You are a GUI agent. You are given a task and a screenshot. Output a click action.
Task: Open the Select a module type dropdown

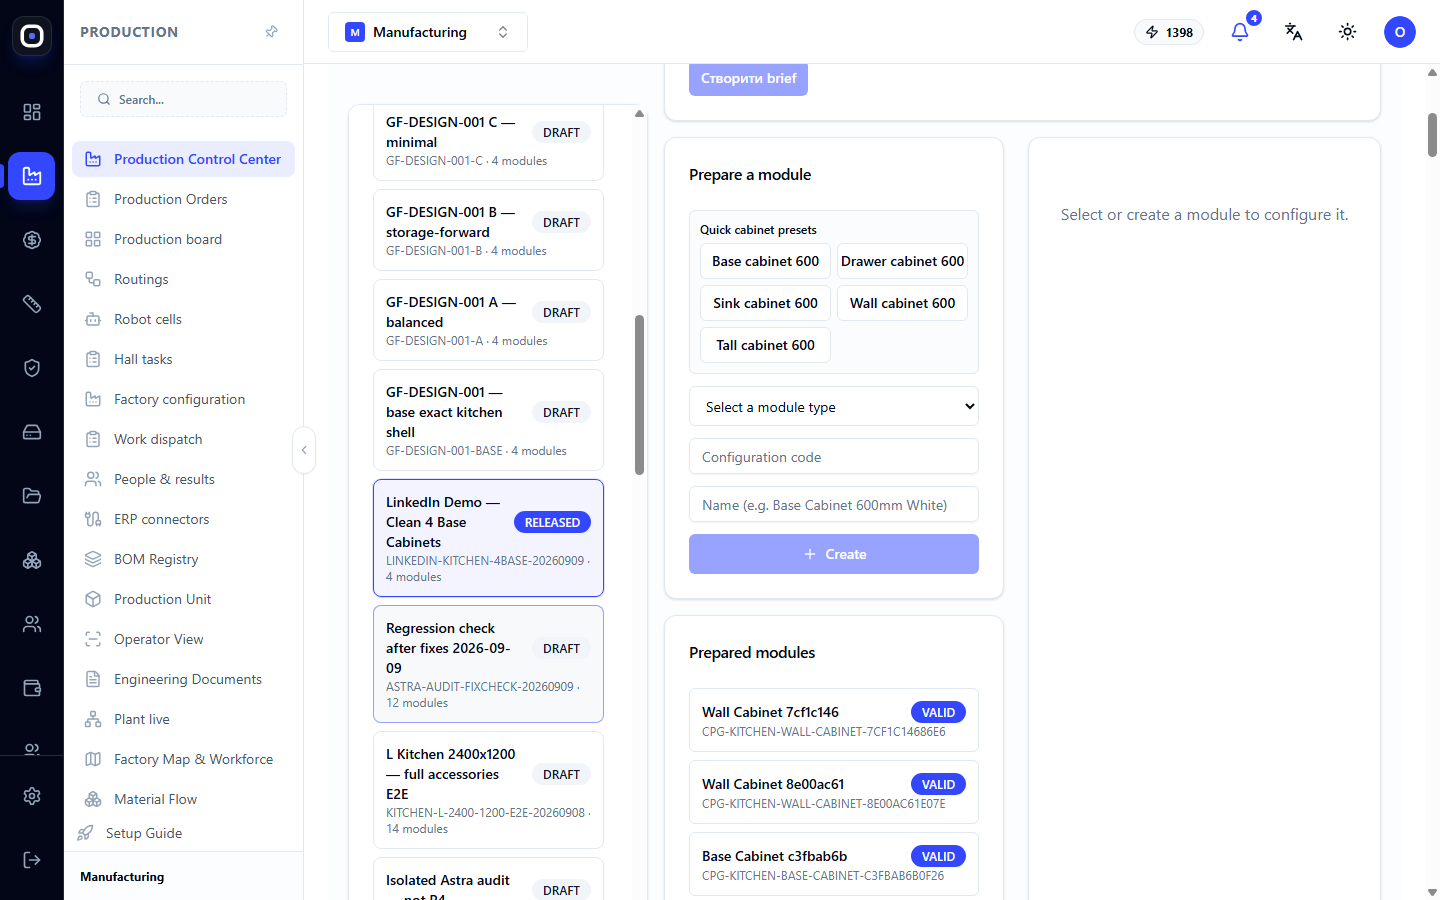[x=834, y=407]
